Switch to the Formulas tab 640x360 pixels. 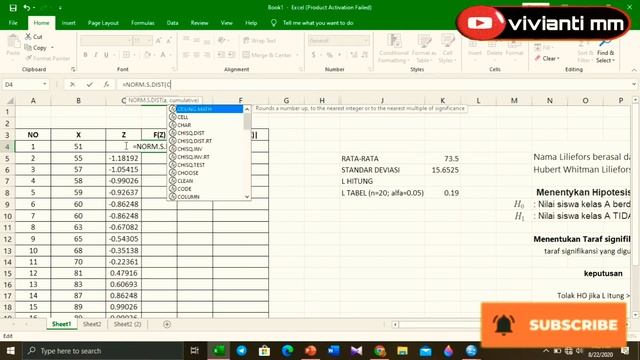(143, 23)
